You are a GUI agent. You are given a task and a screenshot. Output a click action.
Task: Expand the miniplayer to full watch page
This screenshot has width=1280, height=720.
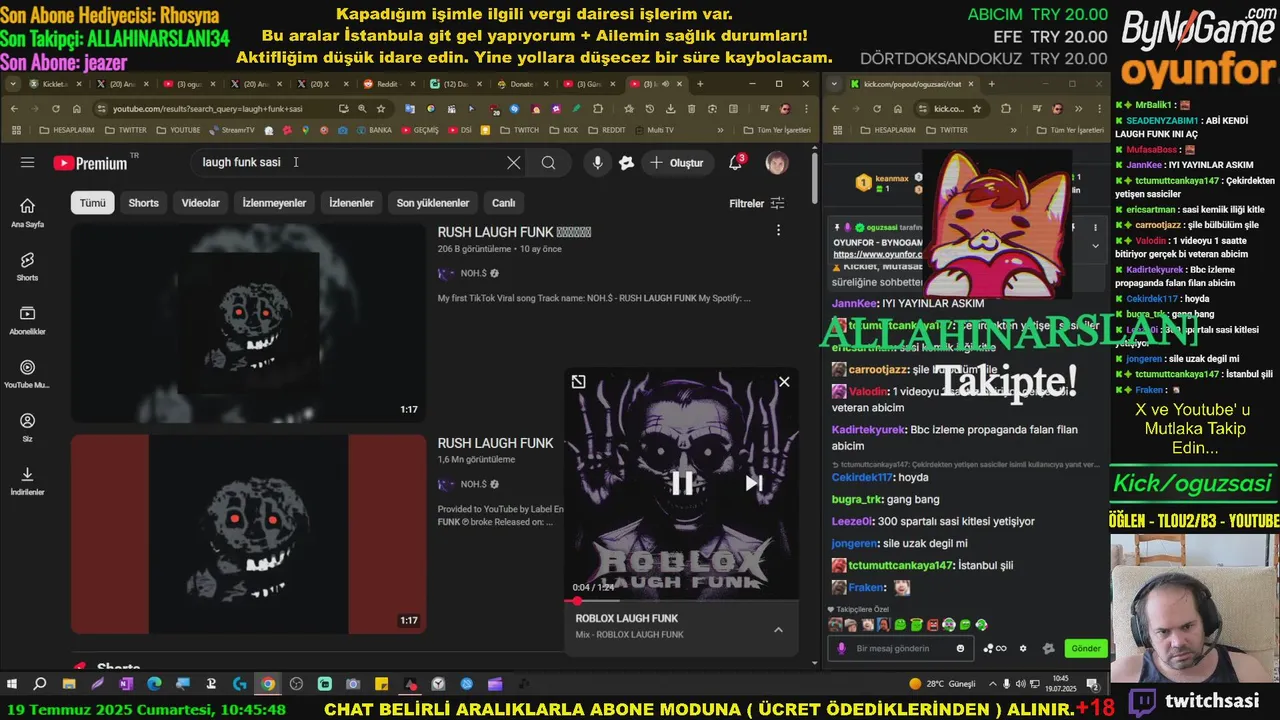click(578, 382)
